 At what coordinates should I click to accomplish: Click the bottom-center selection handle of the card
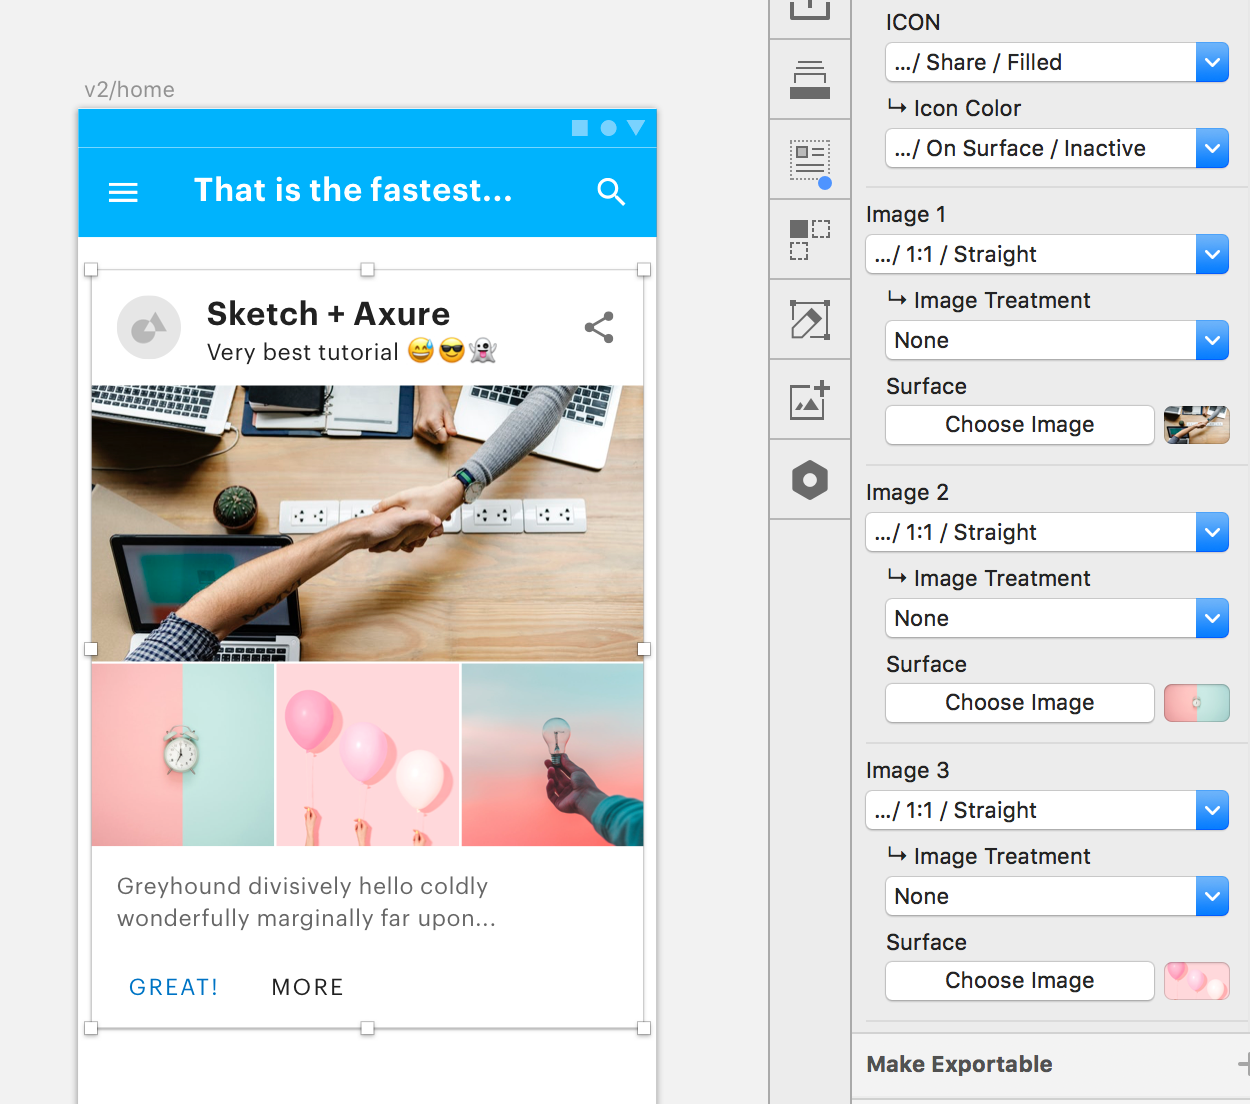tap(367, 1028)
